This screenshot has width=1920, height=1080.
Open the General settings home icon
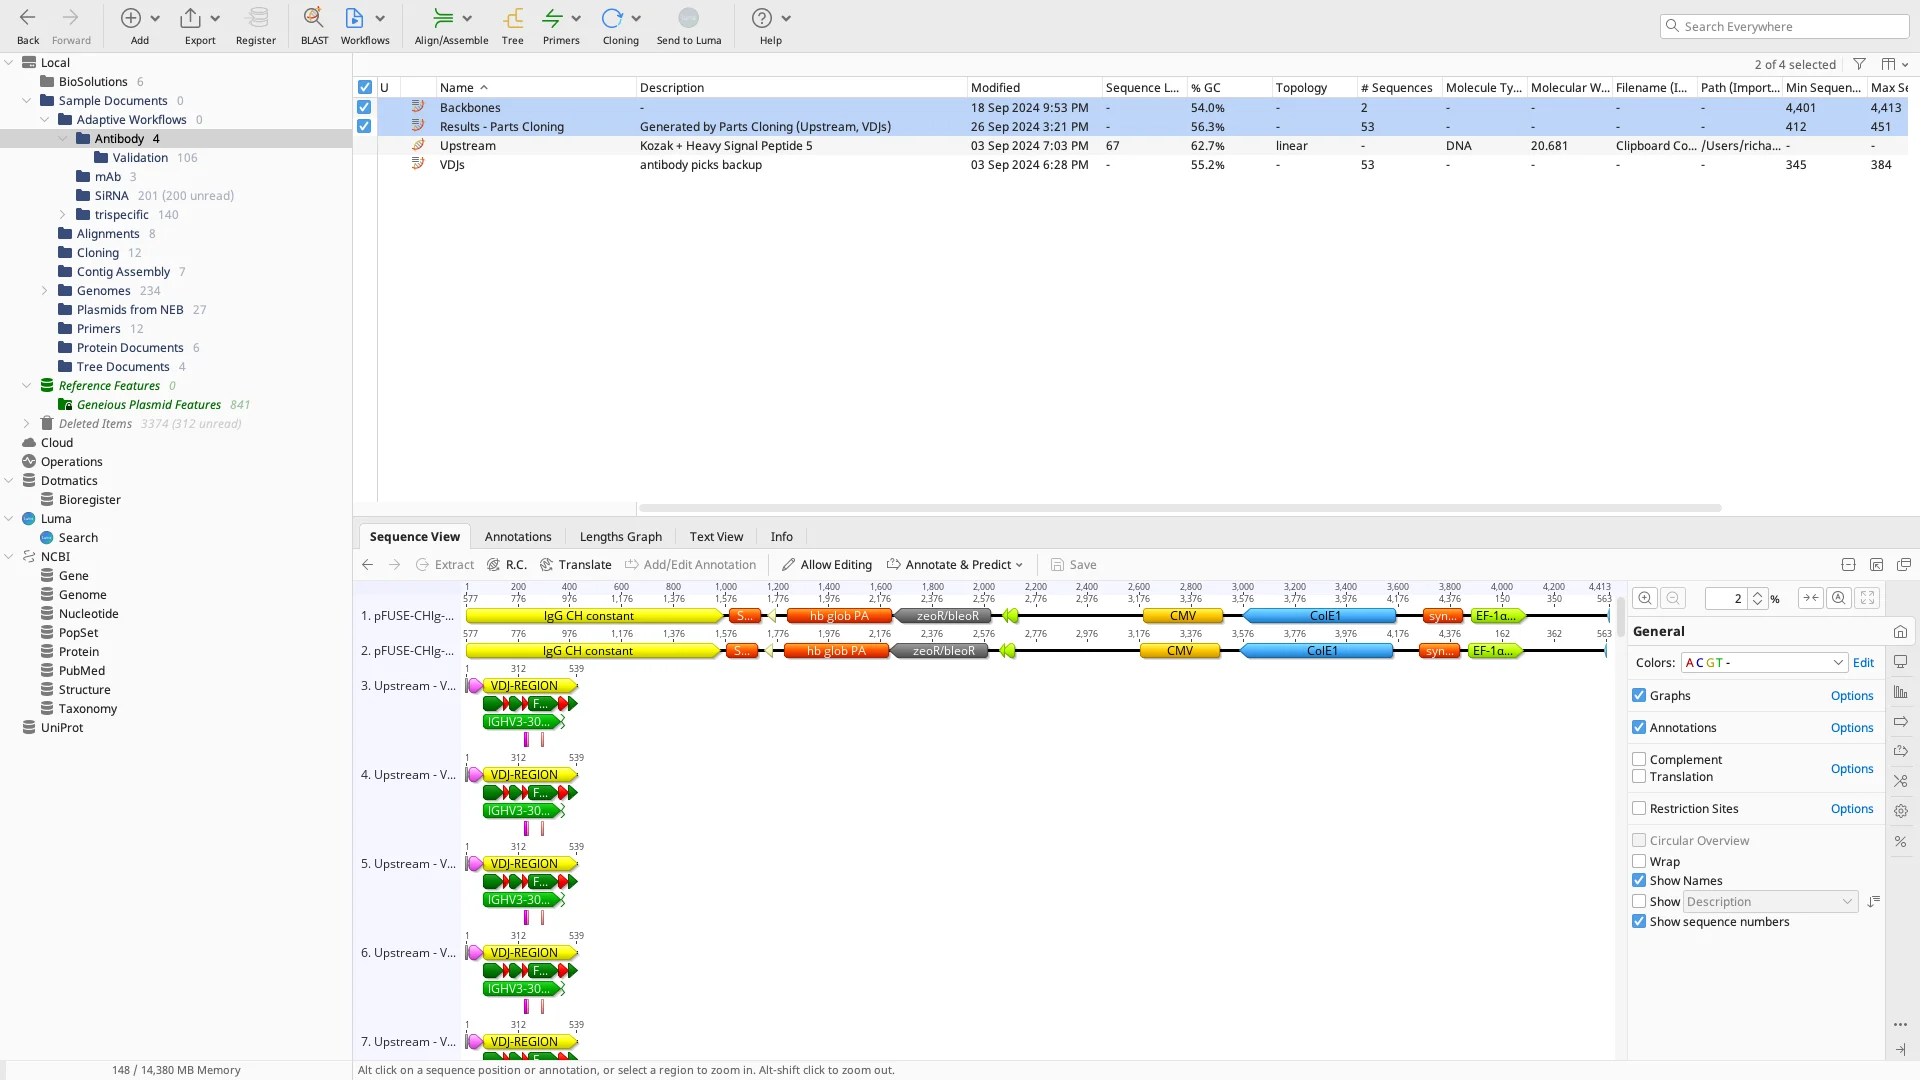1900,632
